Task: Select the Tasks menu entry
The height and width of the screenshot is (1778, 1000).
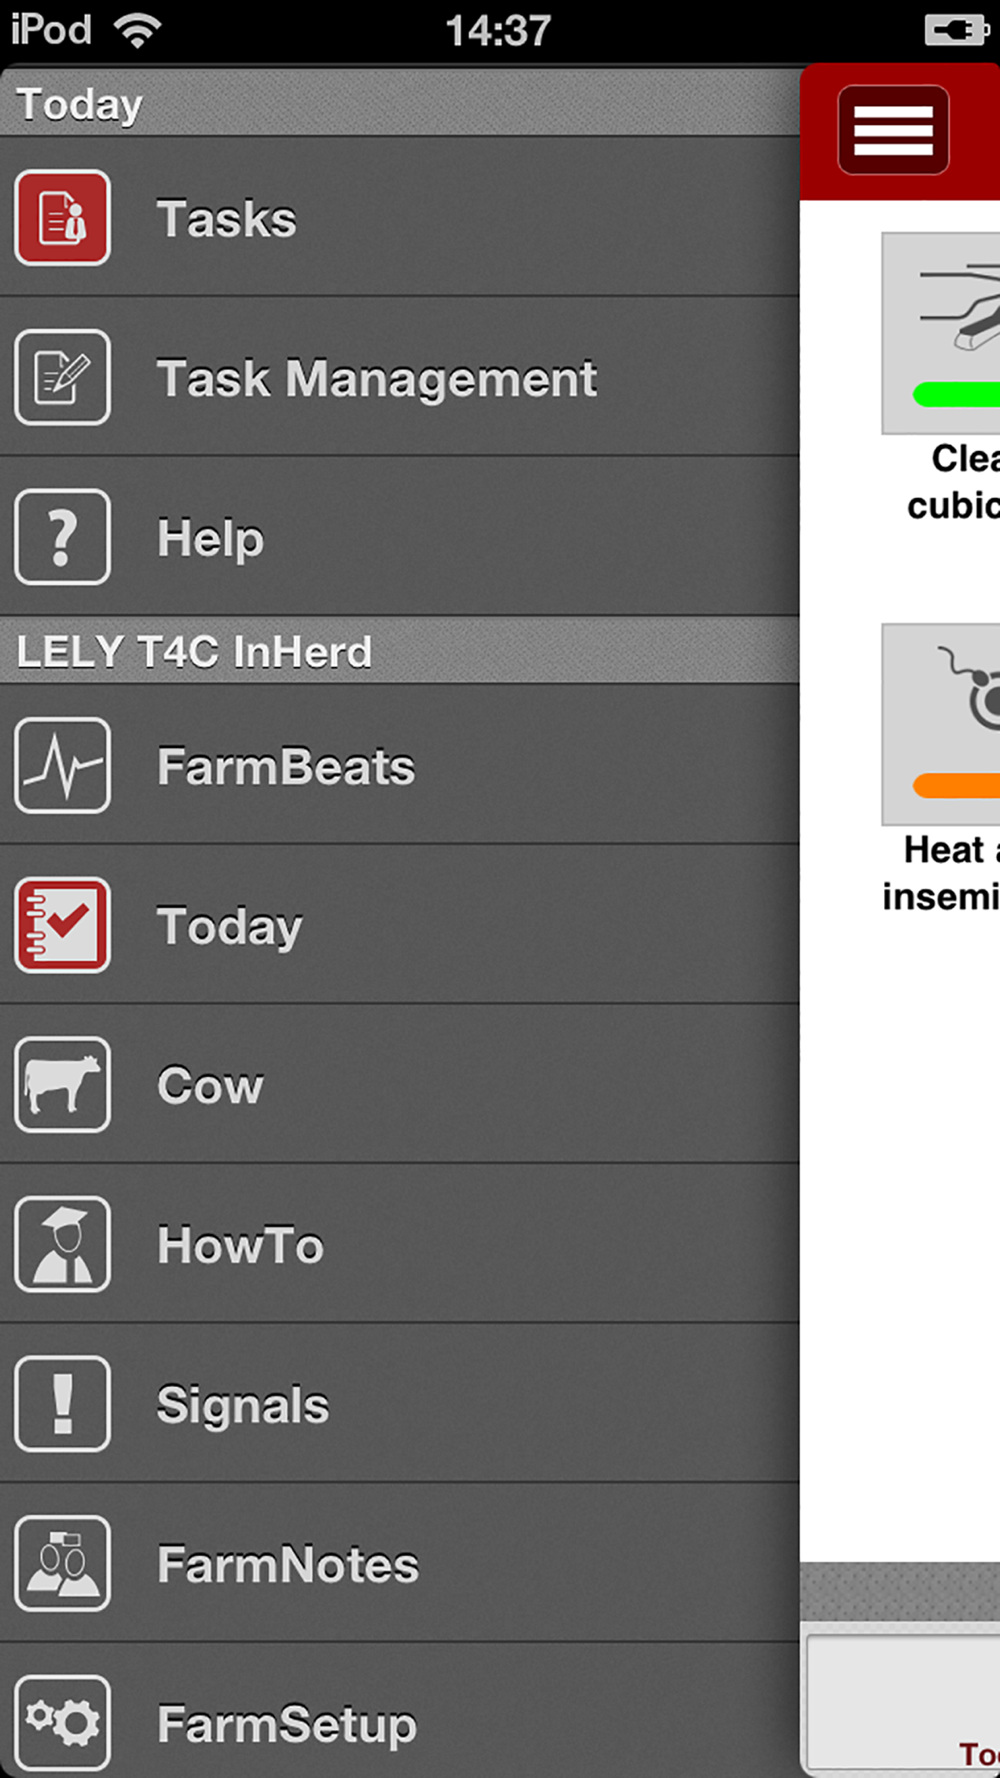Action: pos(227,219)
